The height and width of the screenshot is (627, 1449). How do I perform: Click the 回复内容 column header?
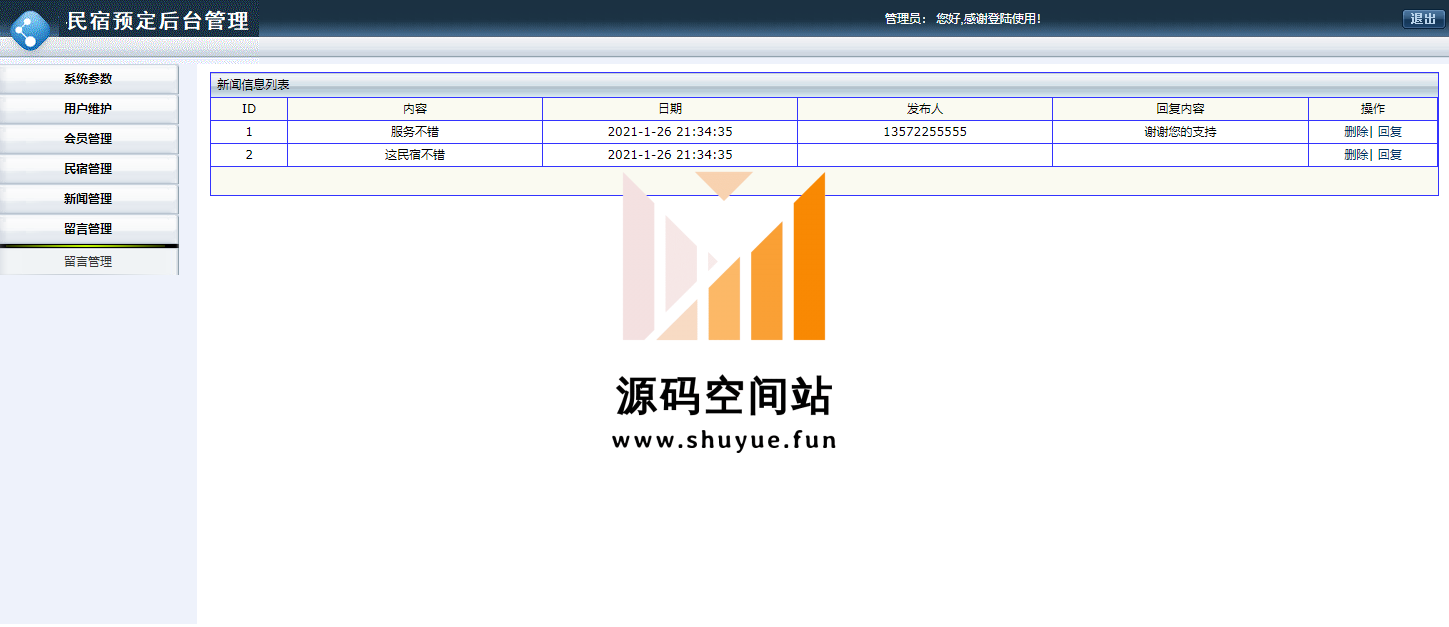[1180, 109]
